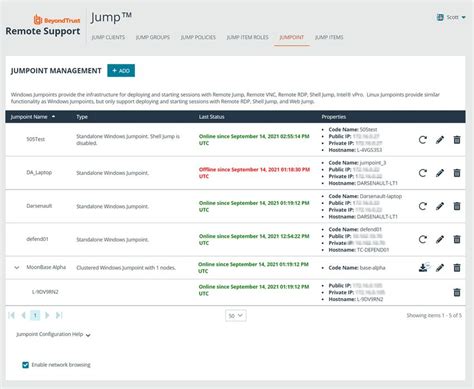Screen dimensions: 474x389
Task: Delete the defend01 jumpoint
Action: [x=457, y=239]
